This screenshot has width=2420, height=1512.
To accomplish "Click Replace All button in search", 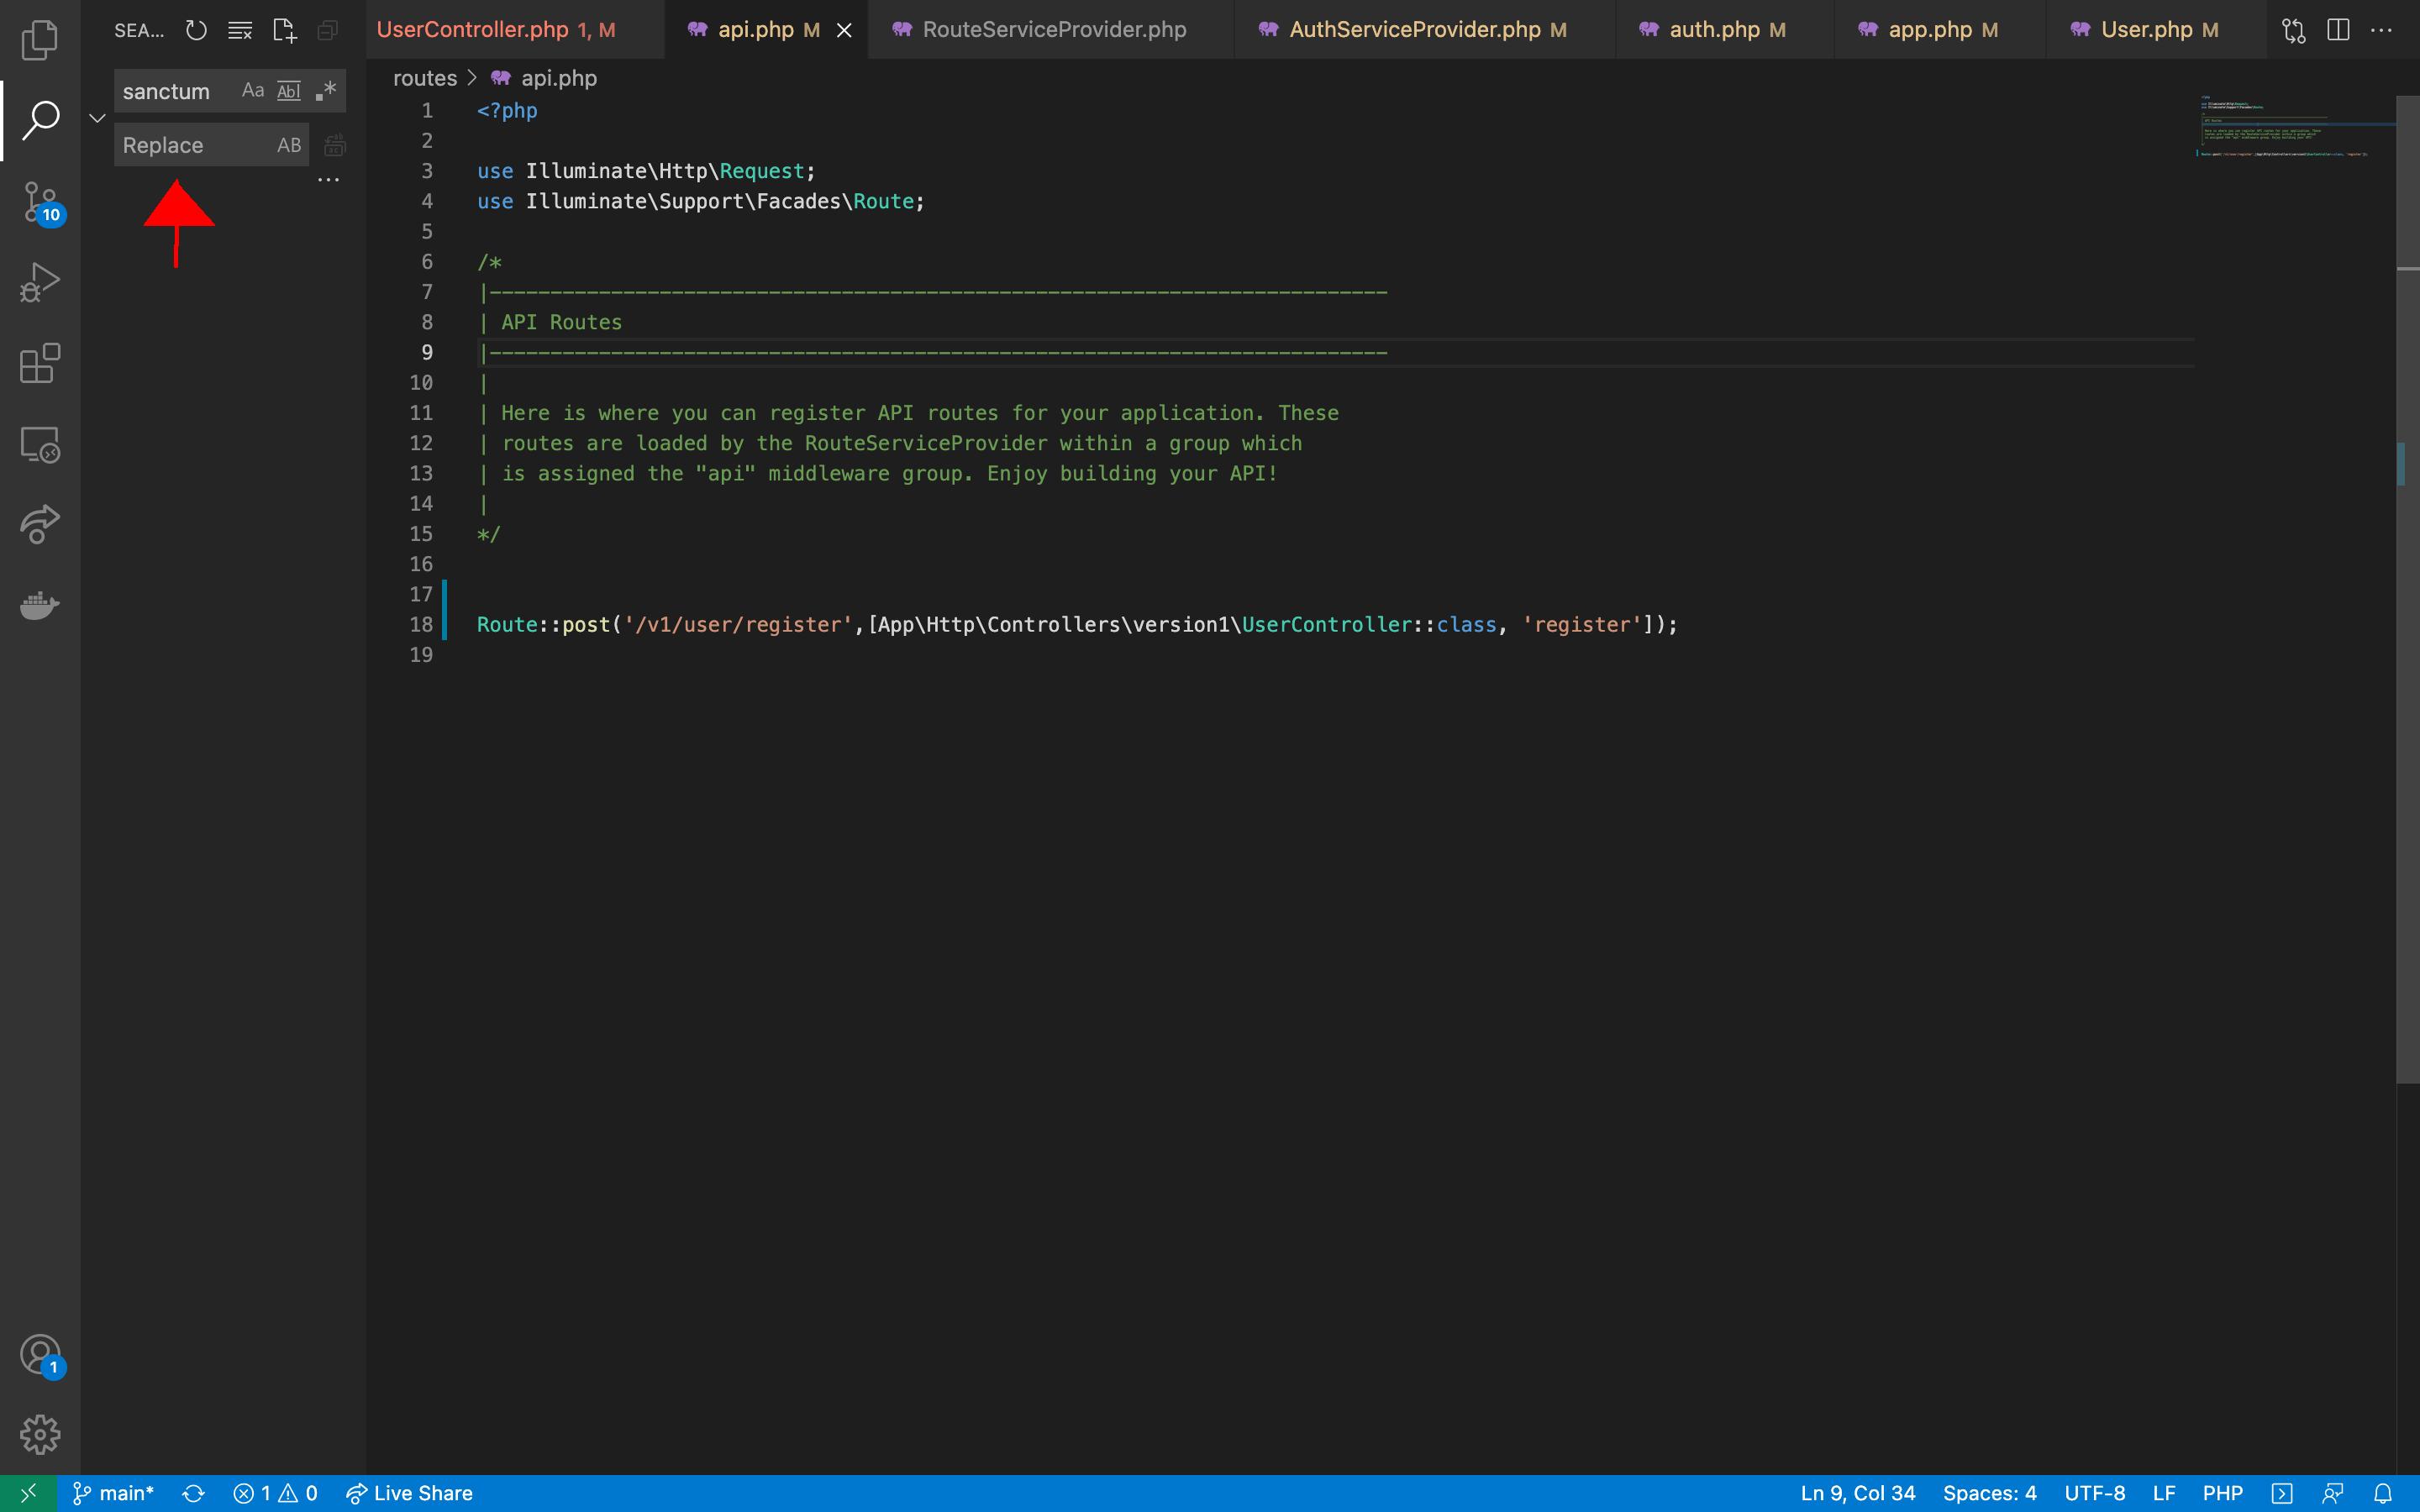I will pos(334,144).
